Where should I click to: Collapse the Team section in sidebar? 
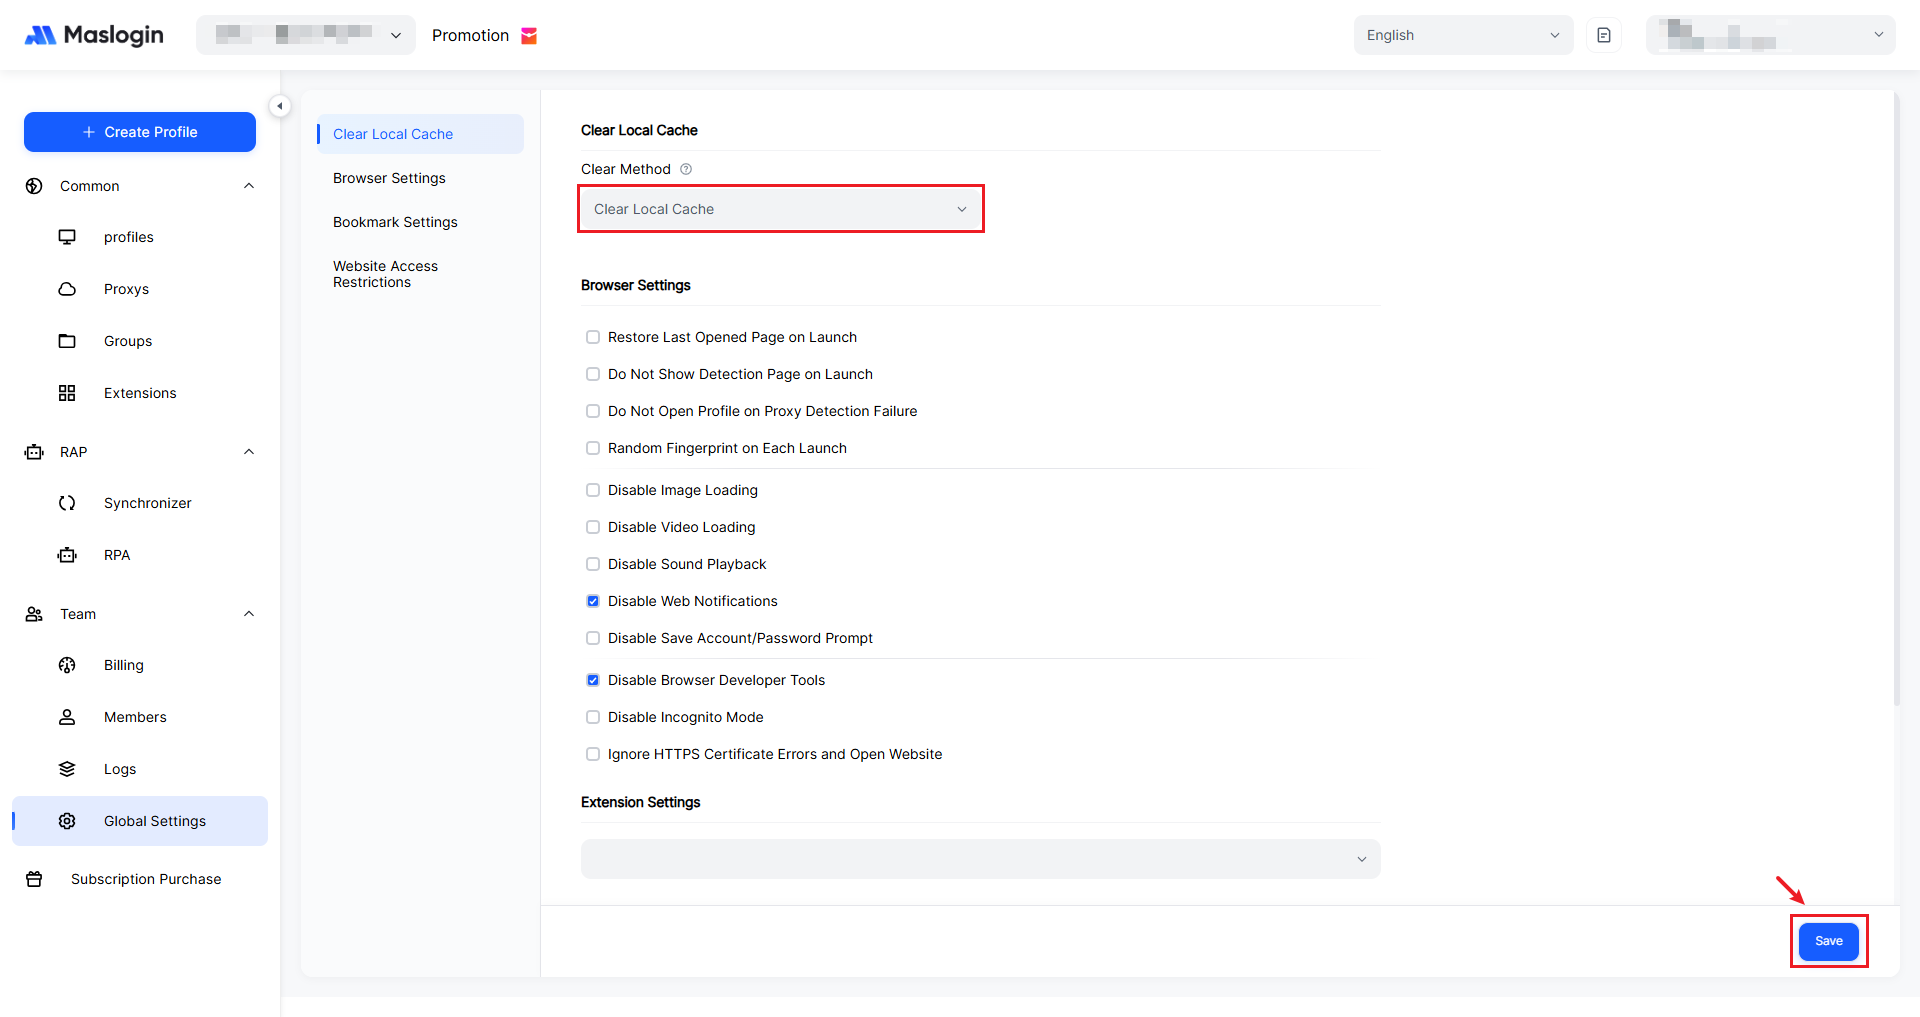click(249, 614)
